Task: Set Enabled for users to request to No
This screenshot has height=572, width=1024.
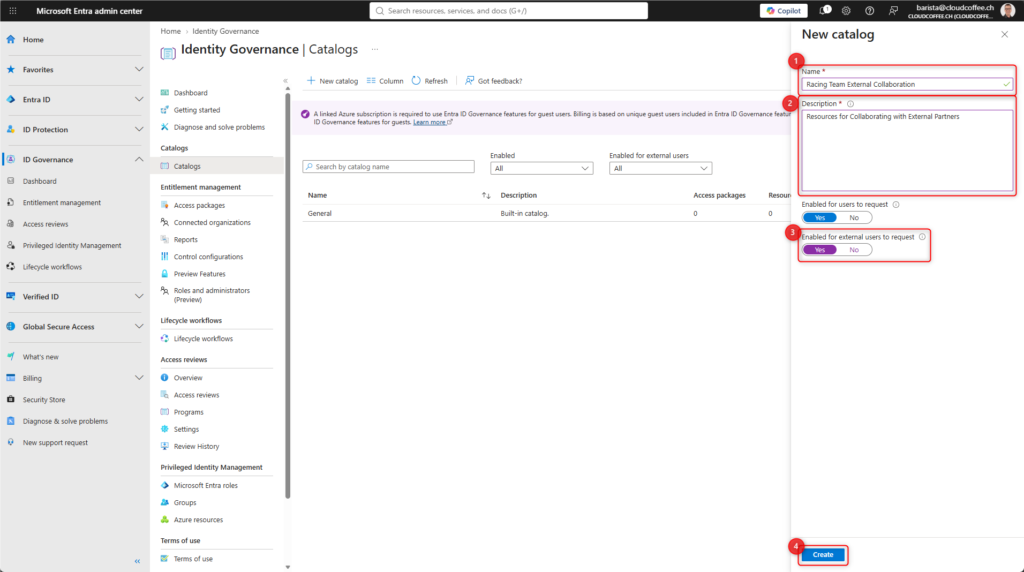Action: [854, 217]
